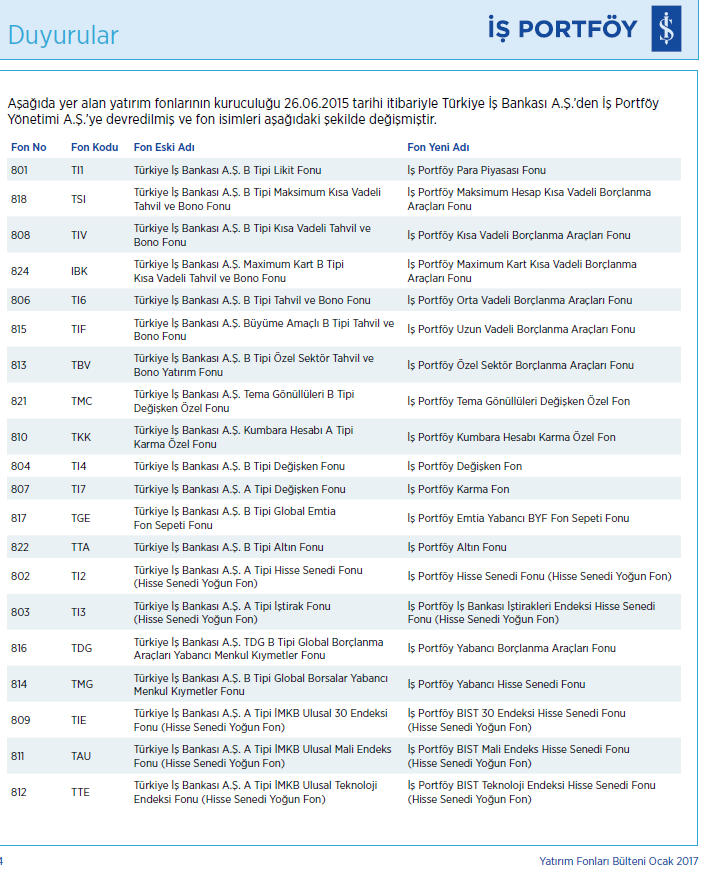Click the Fon No column header
The height and width of the screenshot is (874, 714).
pos(28,147)
